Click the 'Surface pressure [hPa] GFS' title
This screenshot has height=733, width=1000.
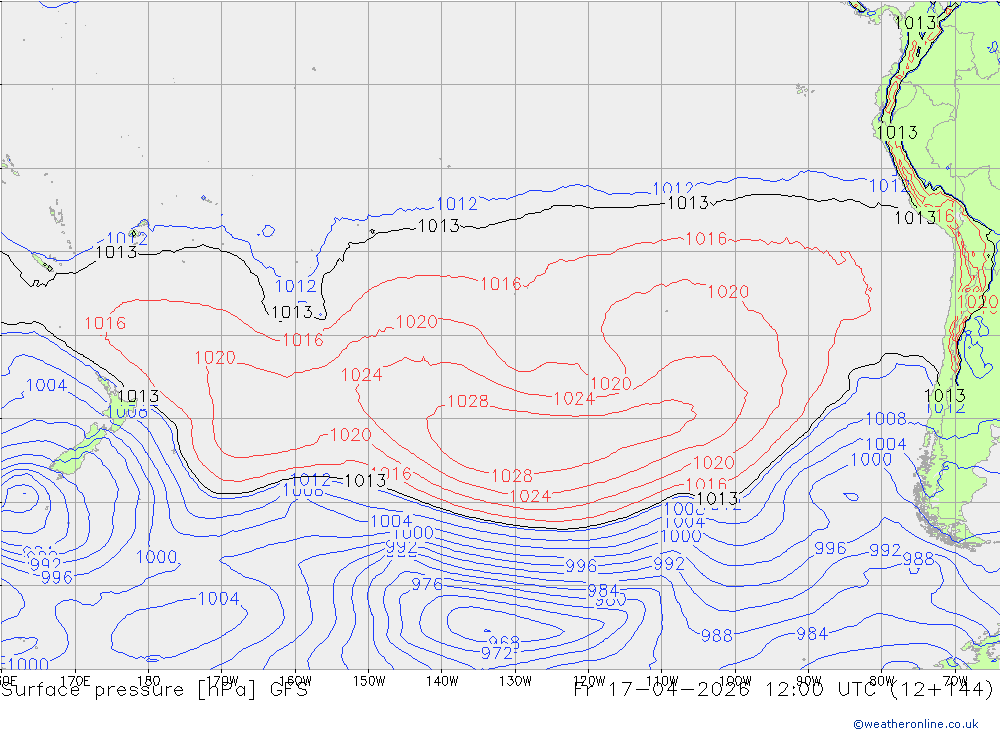point(155,690)
